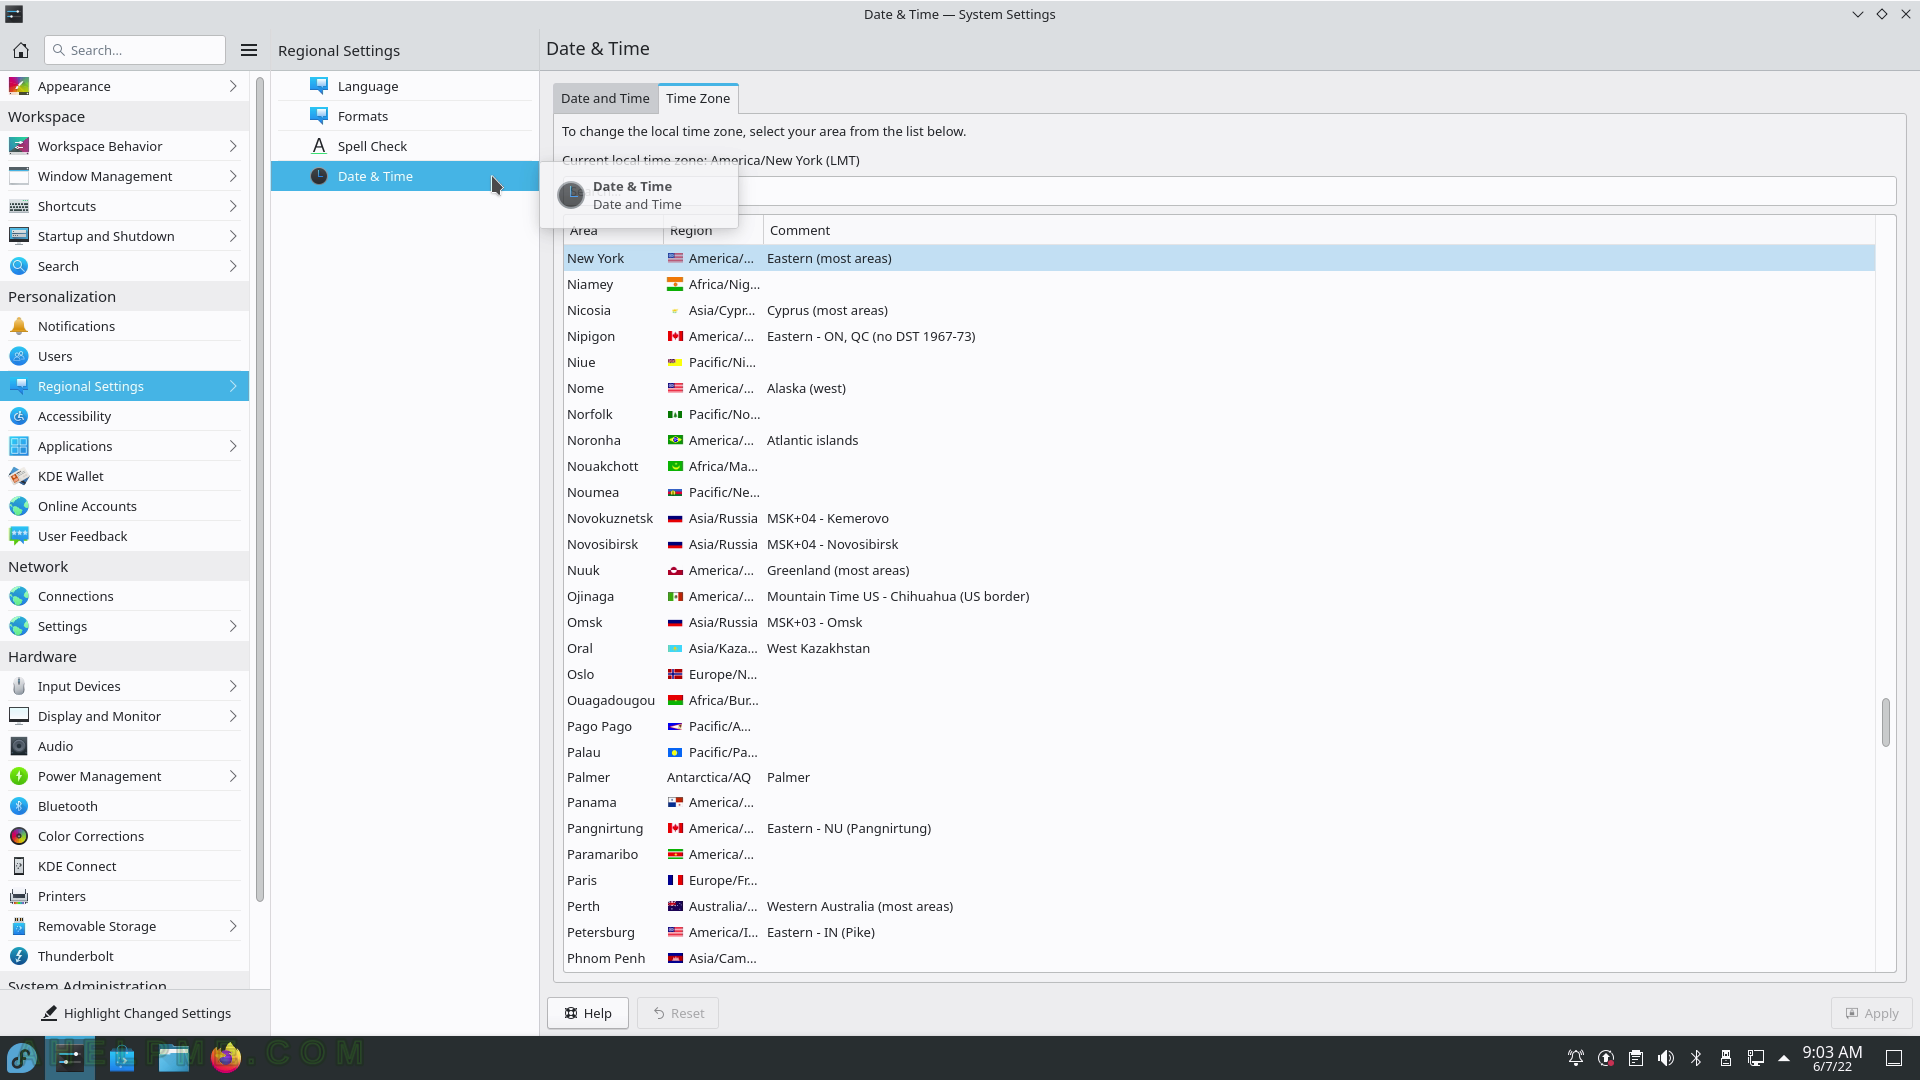Expand the Power Management category
Image resolution: width=1920 pixels, height=1080 pixels.
tap(124, 776)
